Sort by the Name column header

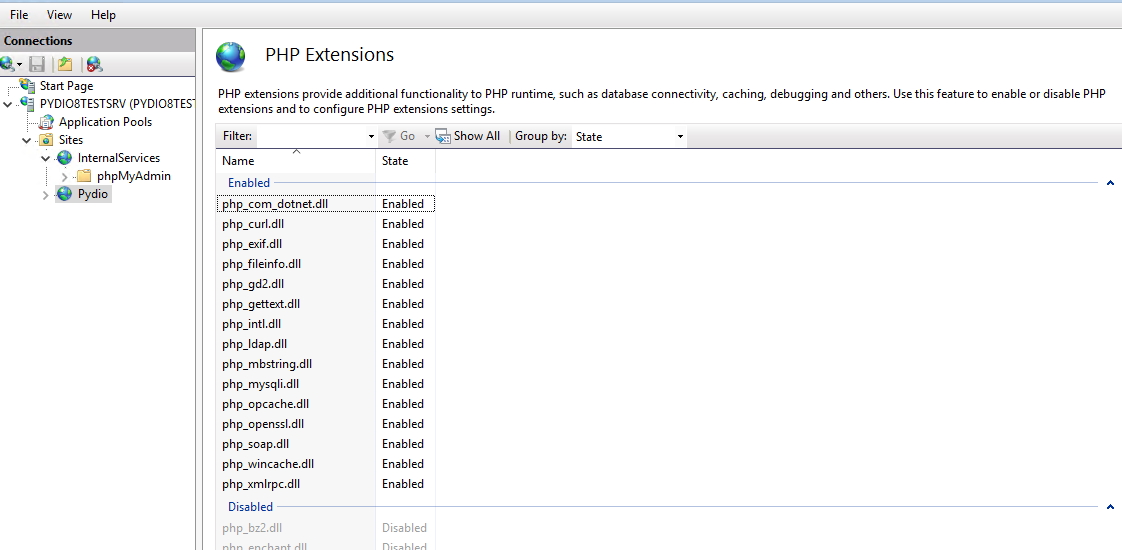pos(296,161)
